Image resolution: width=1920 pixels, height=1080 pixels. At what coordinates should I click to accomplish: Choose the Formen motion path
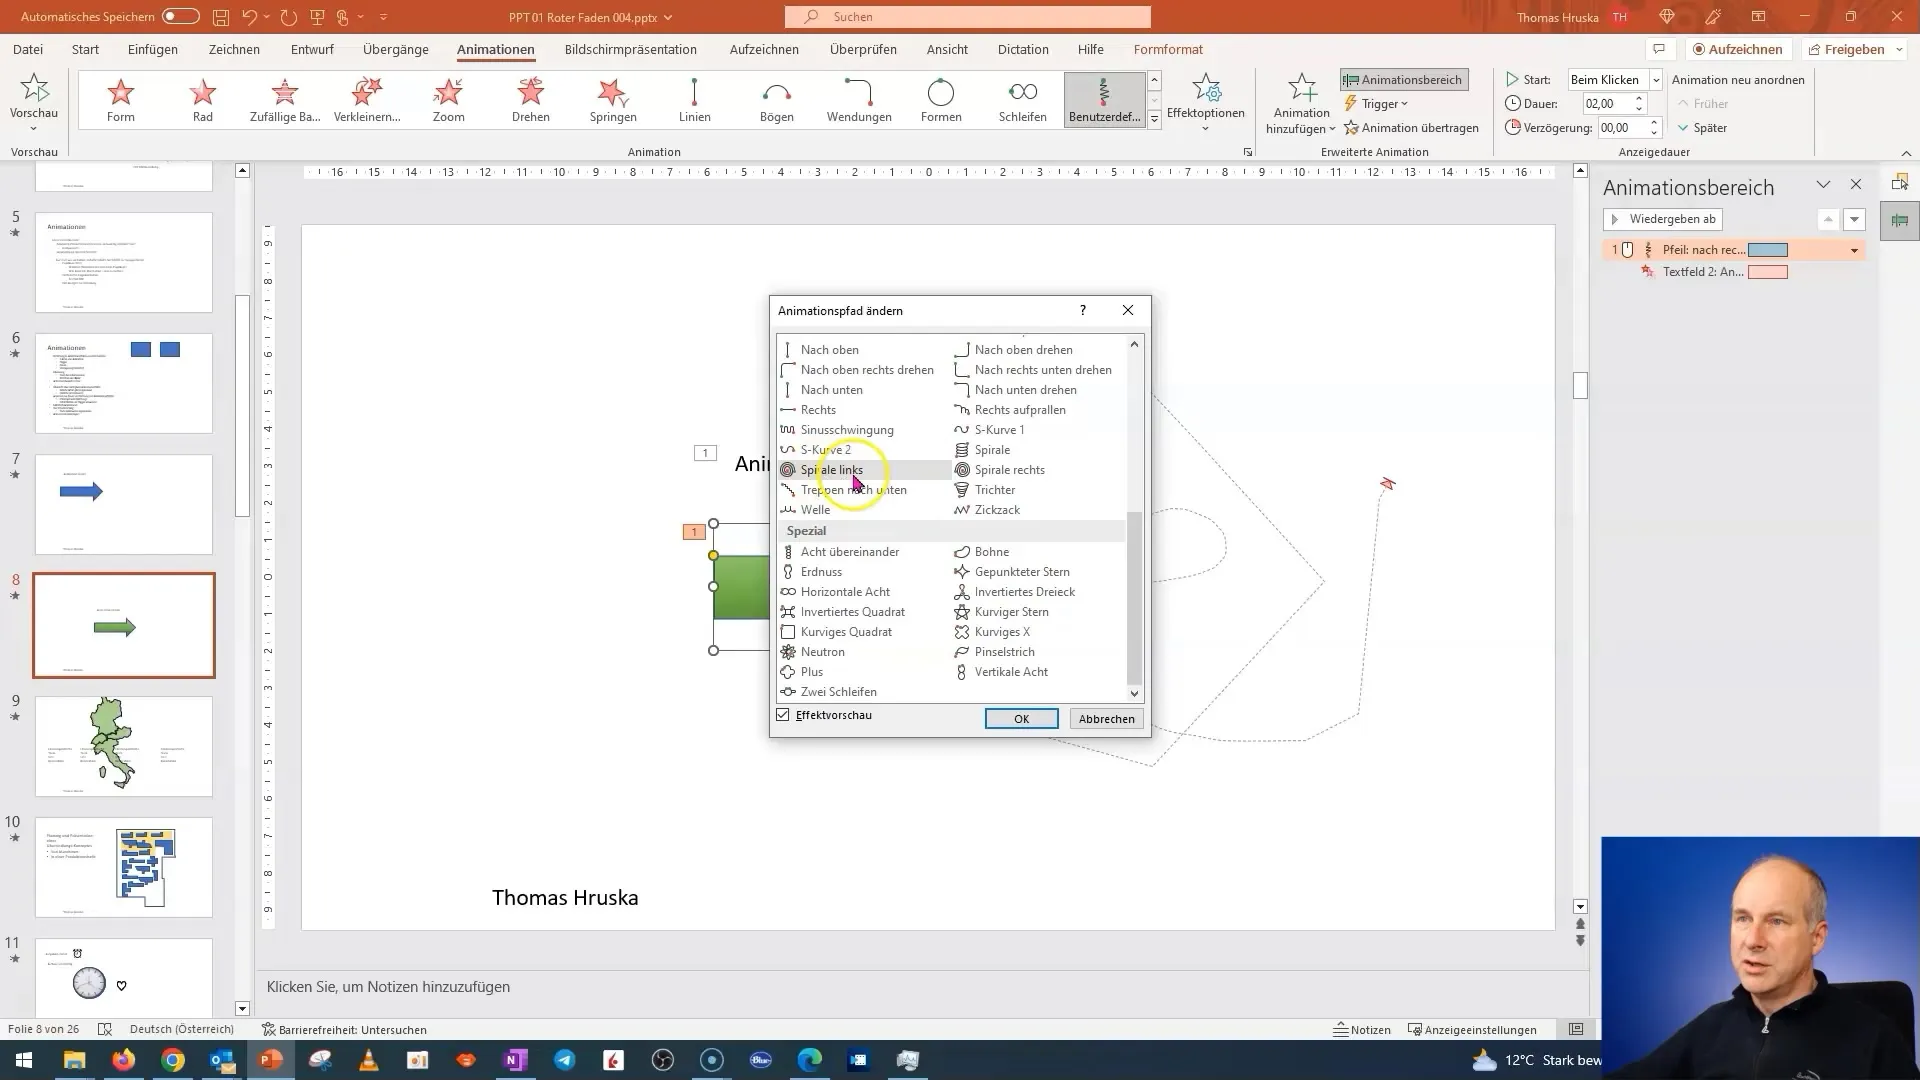pos(941,100)
